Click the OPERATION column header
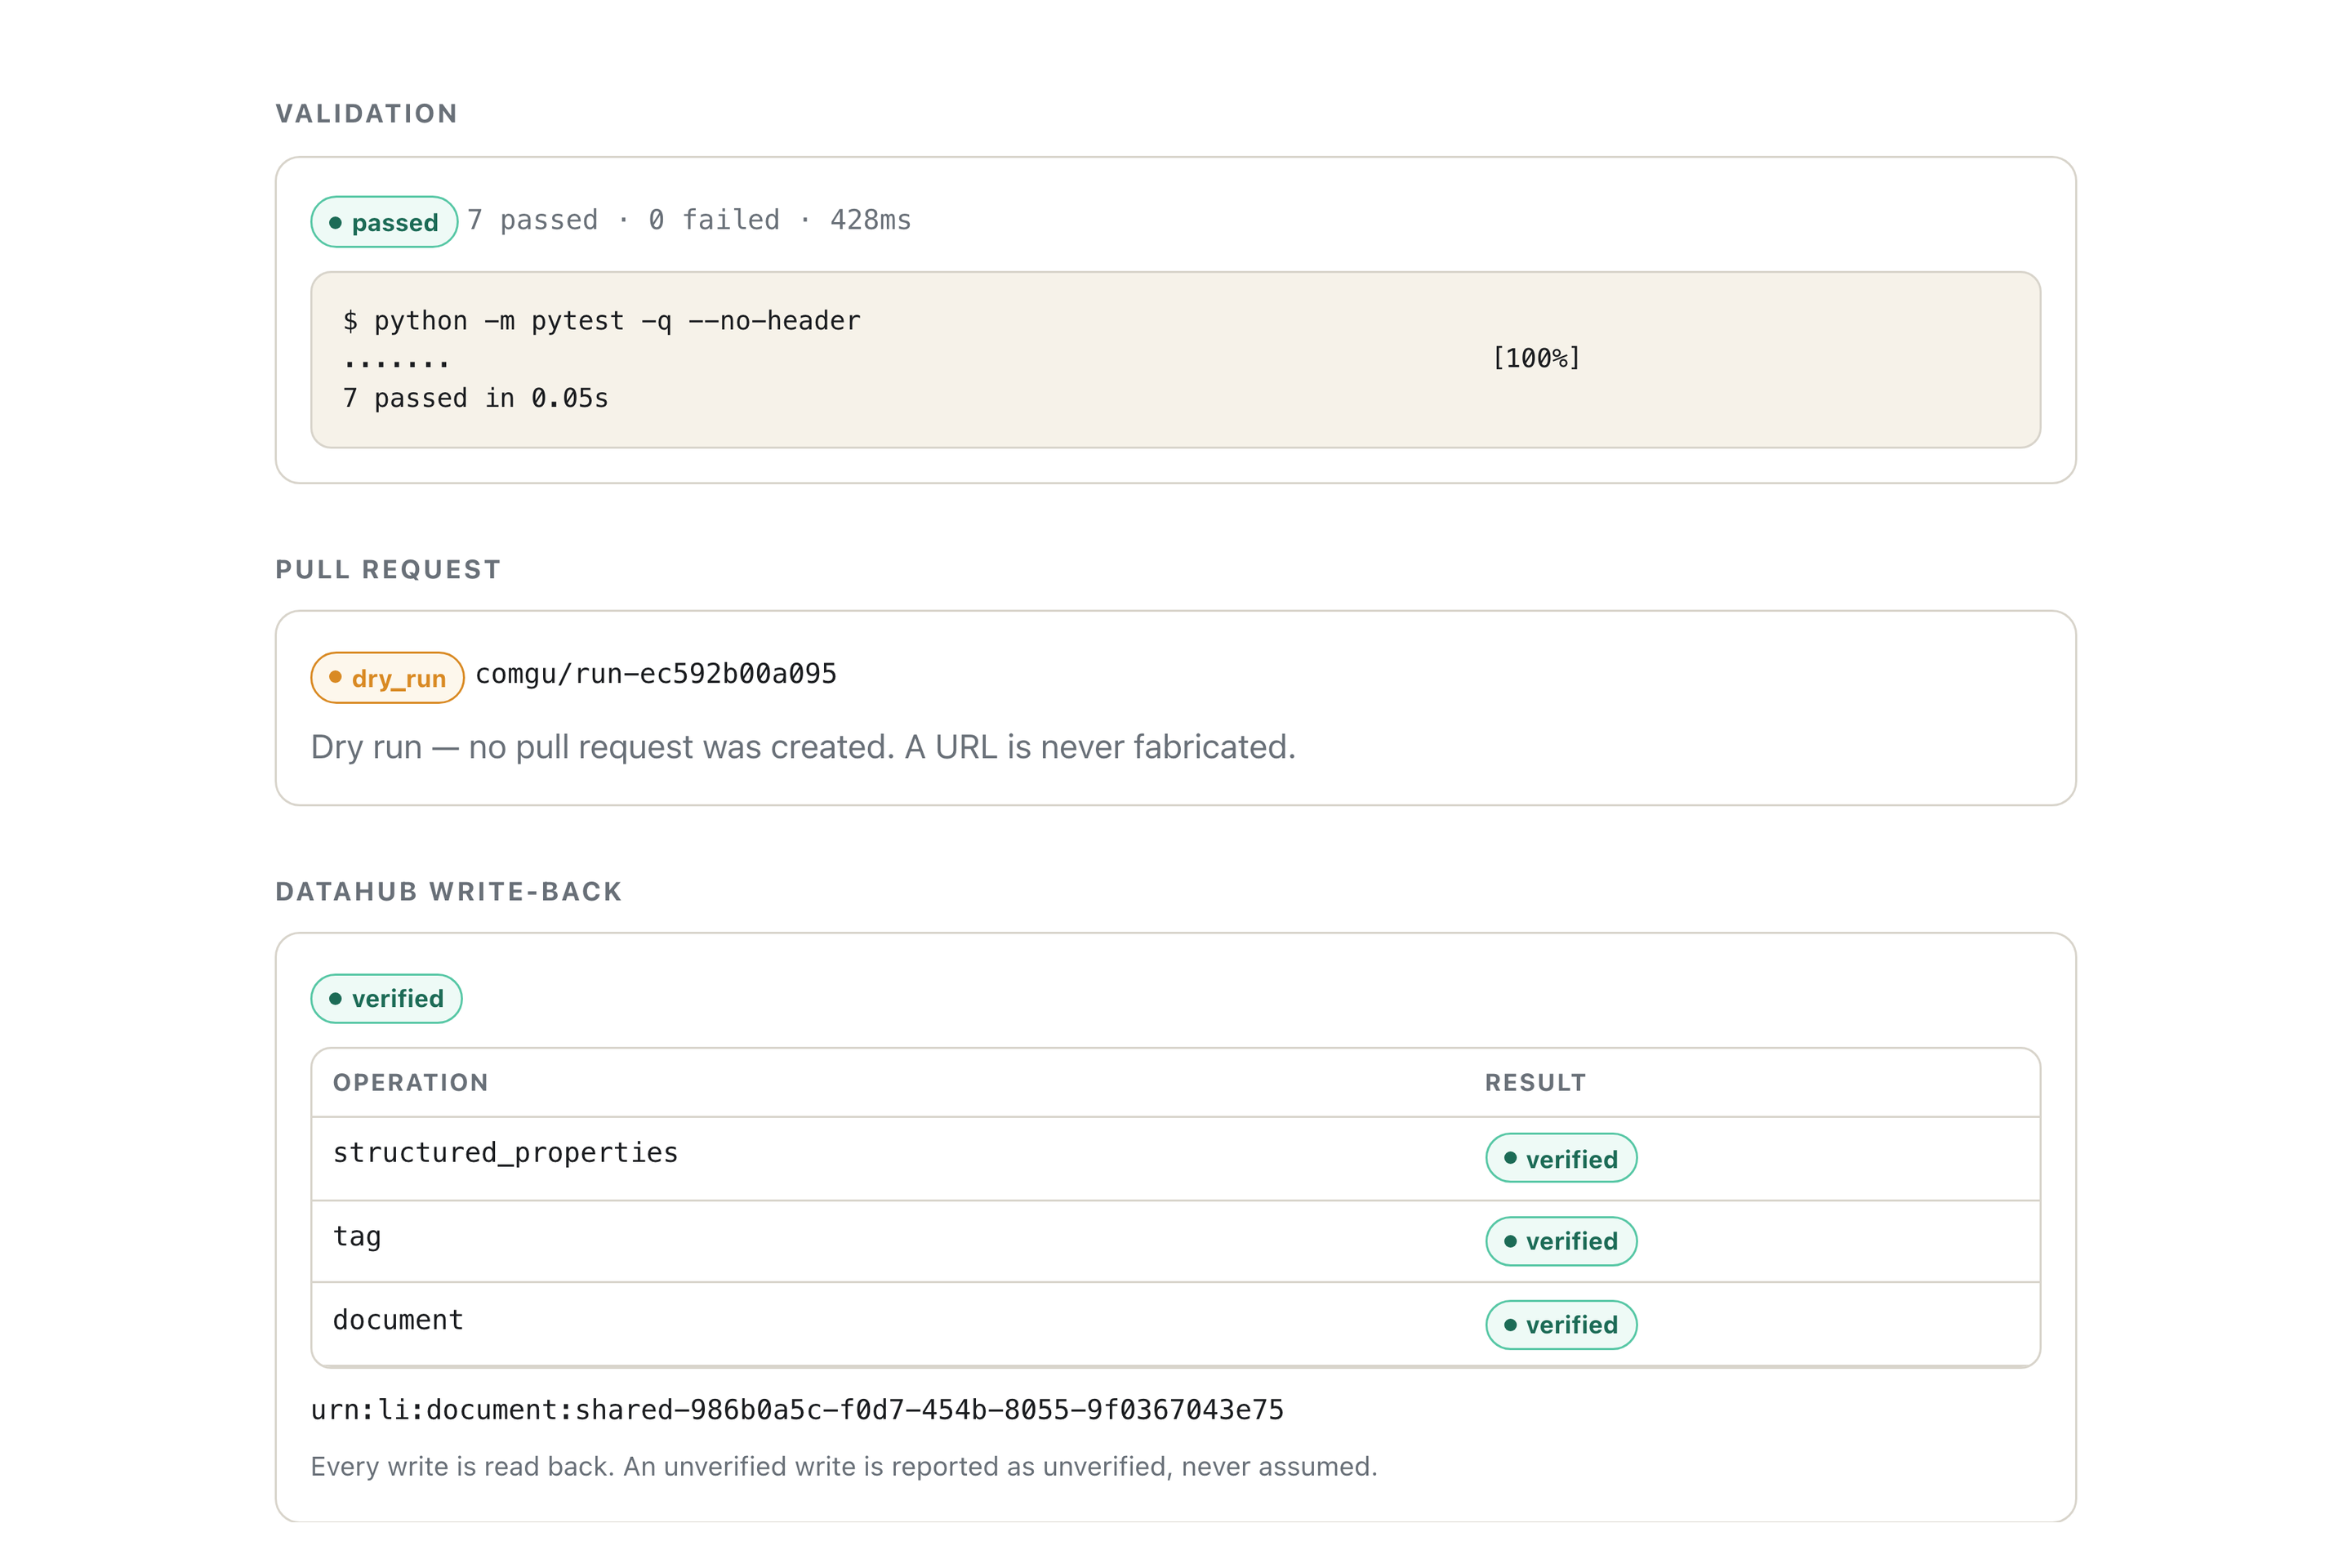The width and height of the screenshot is (2352, 1568). (411, 1082)
